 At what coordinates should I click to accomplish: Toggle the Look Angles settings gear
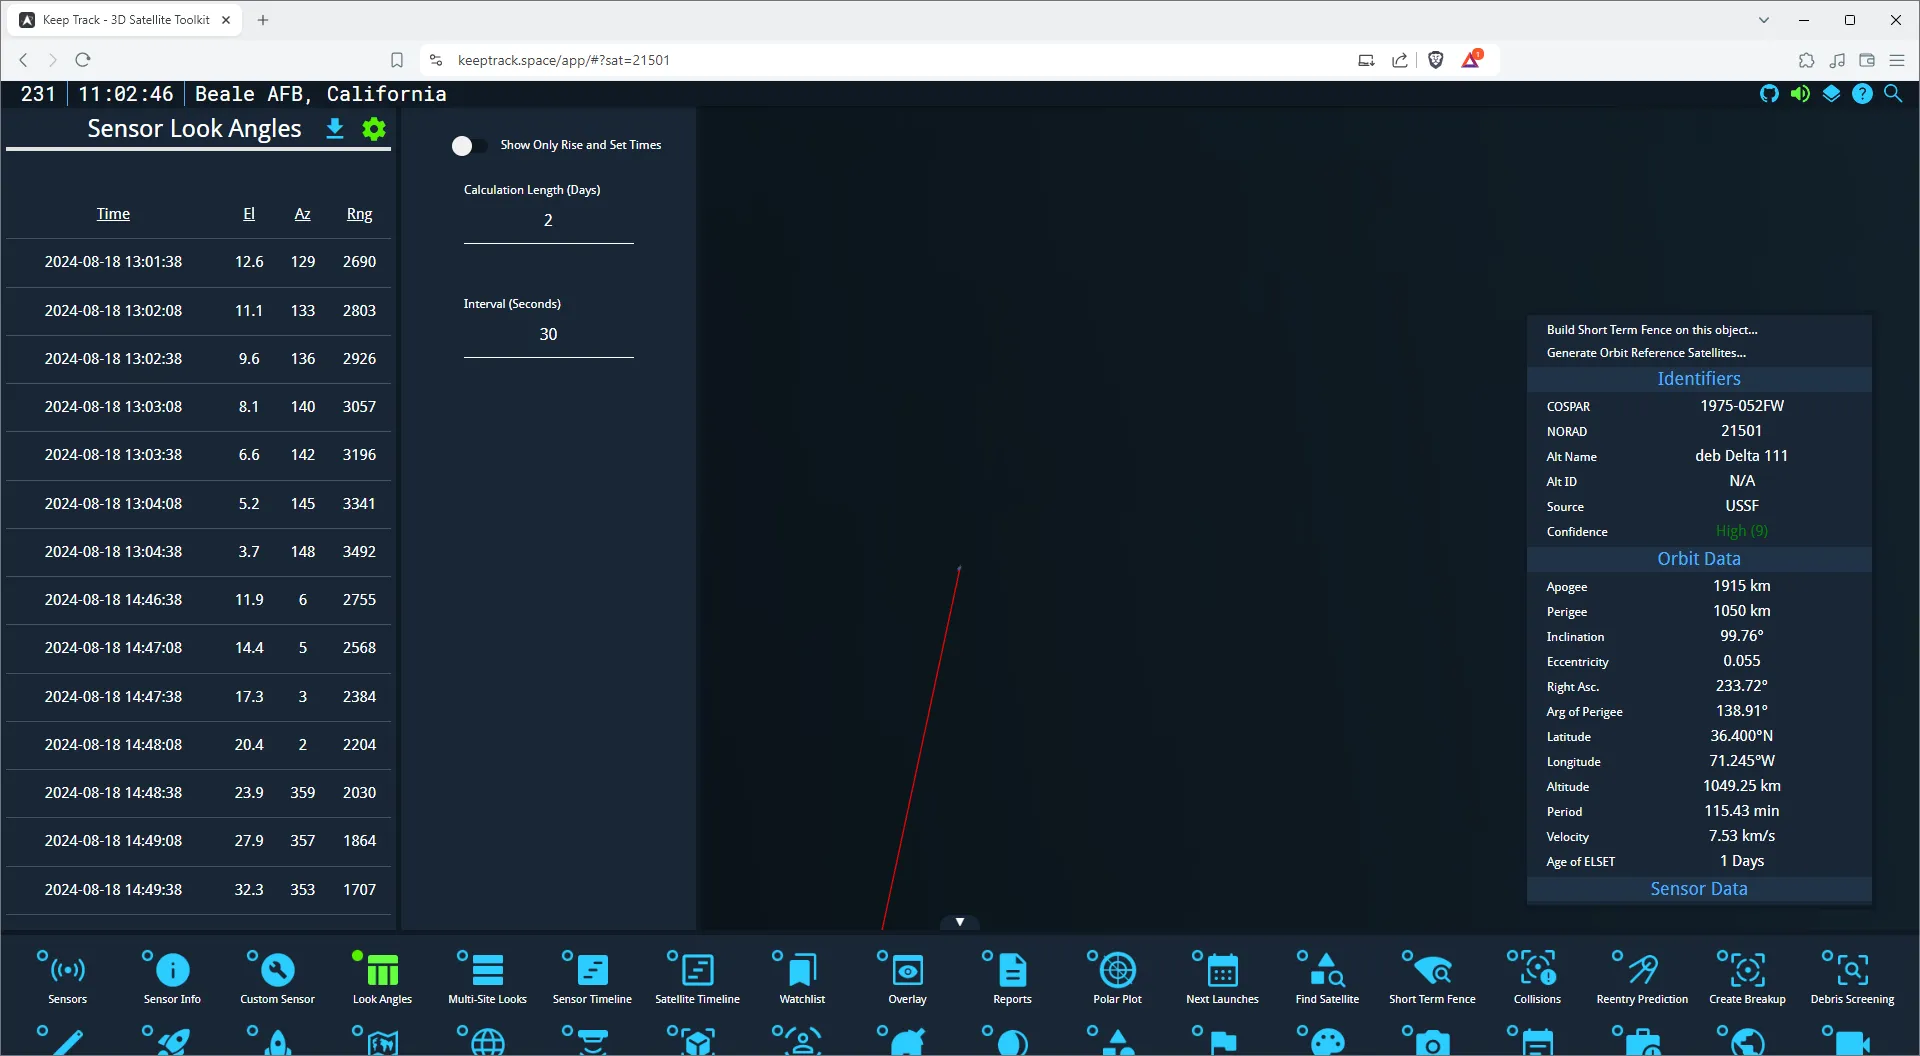coord(374,129)
